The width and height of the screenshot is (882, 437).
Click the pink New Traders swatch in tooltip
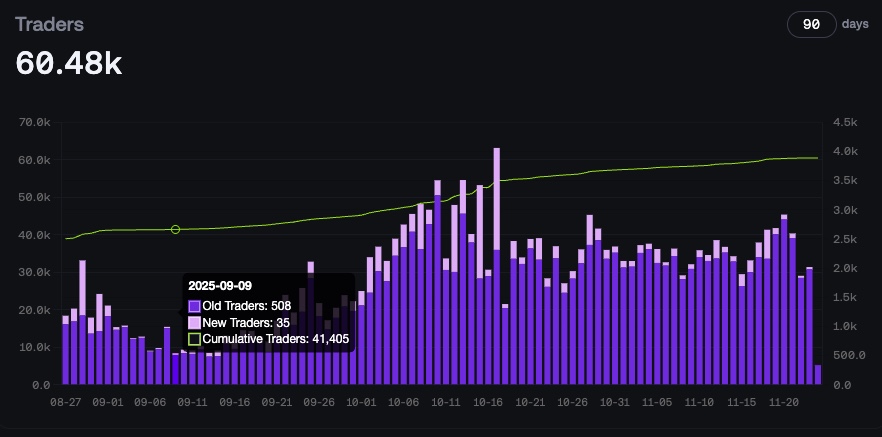pos(194,323)
